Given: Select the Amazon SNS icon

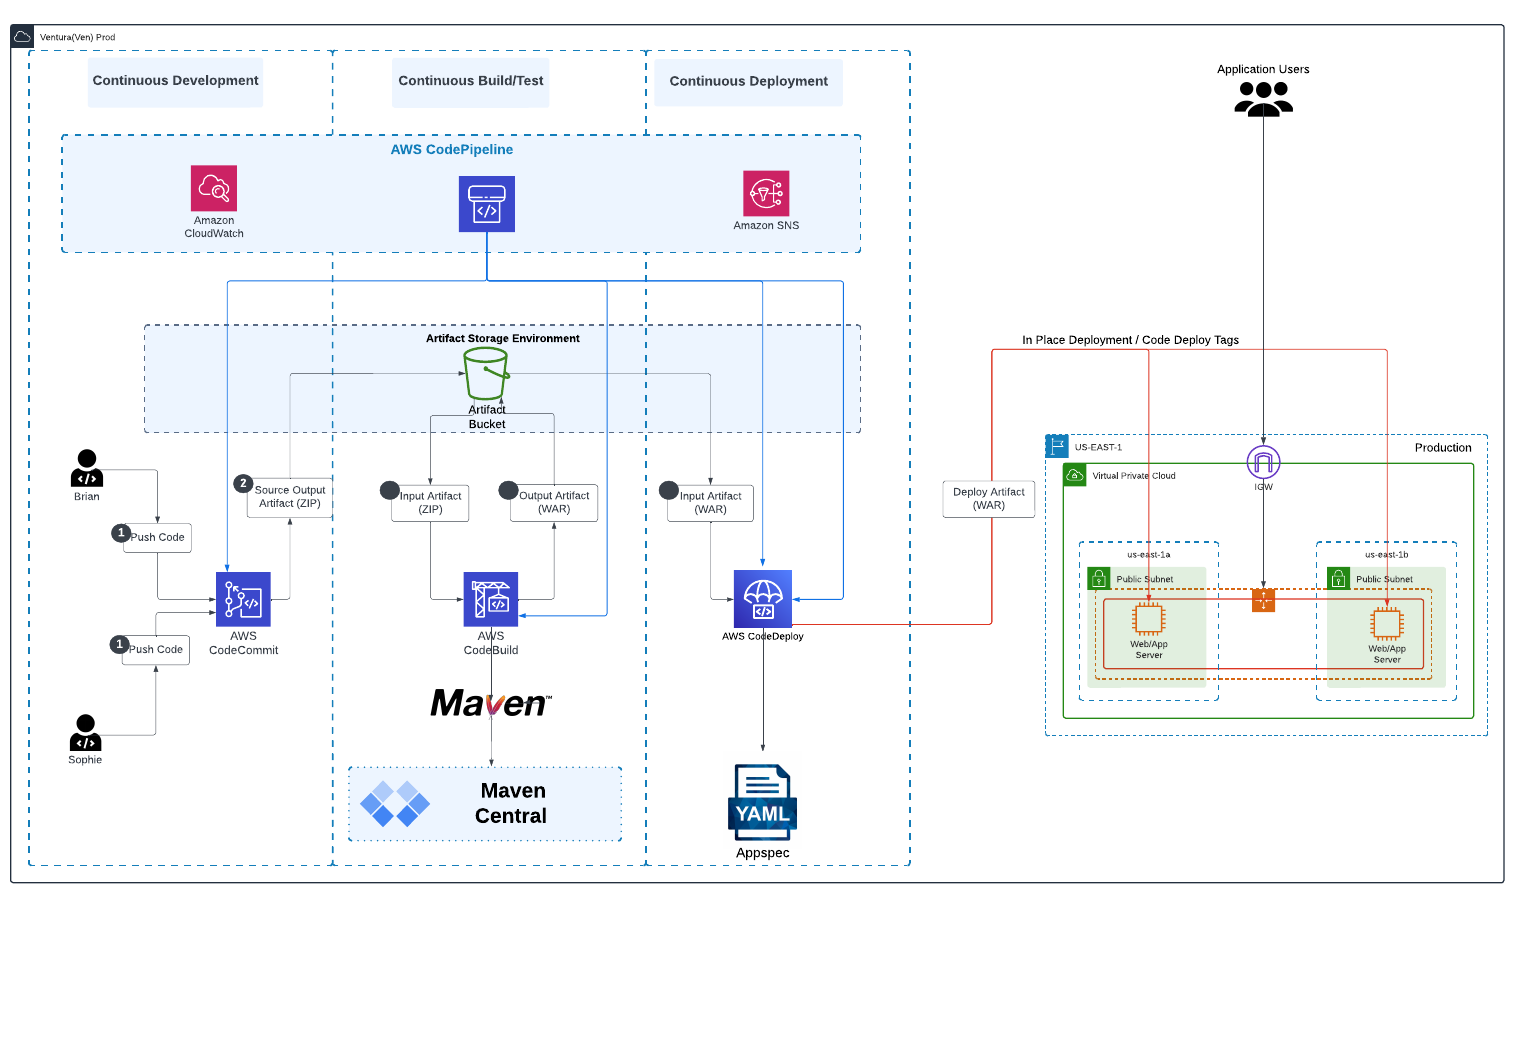Looking at the screenshot, I should (x=766, y=193).
